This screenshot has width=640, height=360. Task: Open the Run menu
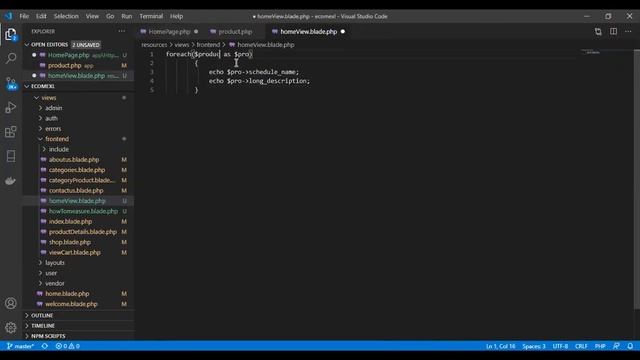(127, 16)
